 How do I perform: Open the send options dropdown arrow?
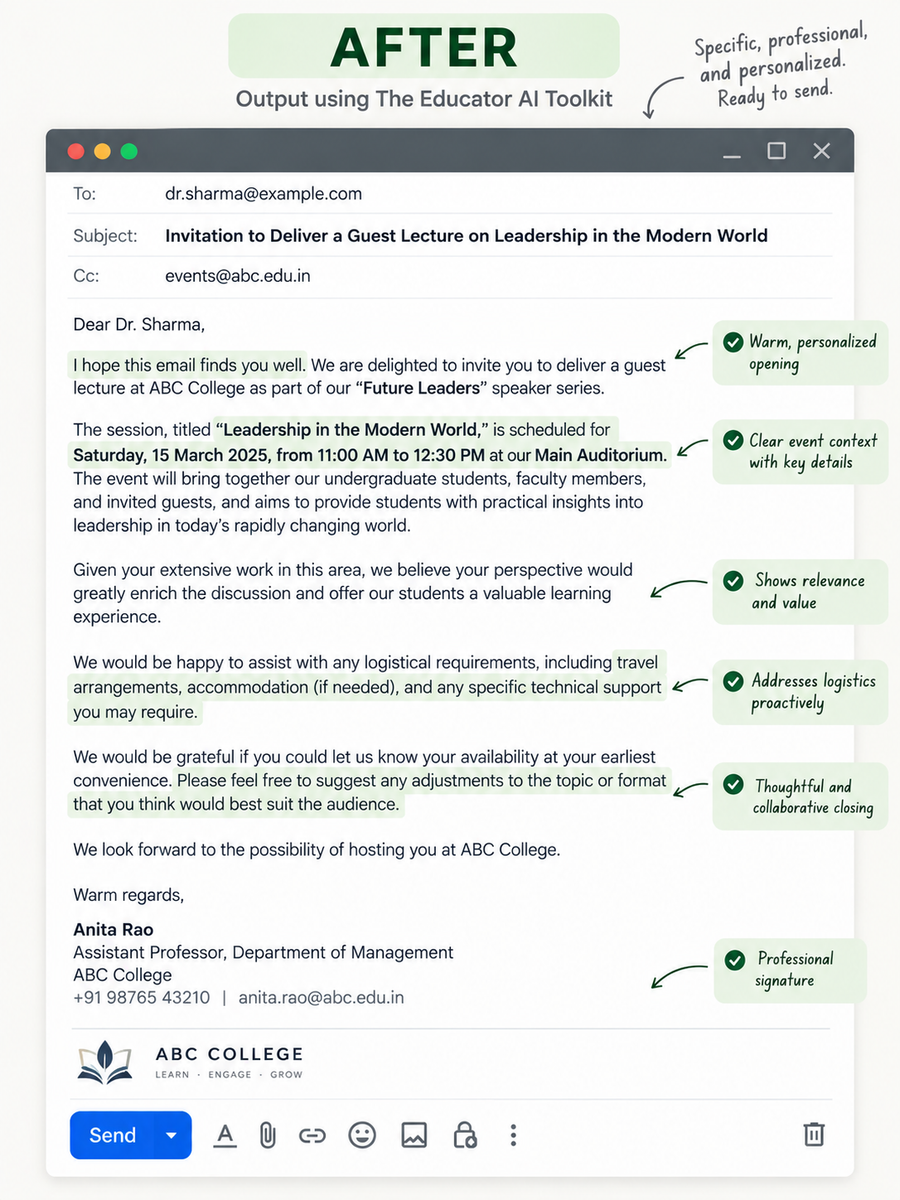172,1135
